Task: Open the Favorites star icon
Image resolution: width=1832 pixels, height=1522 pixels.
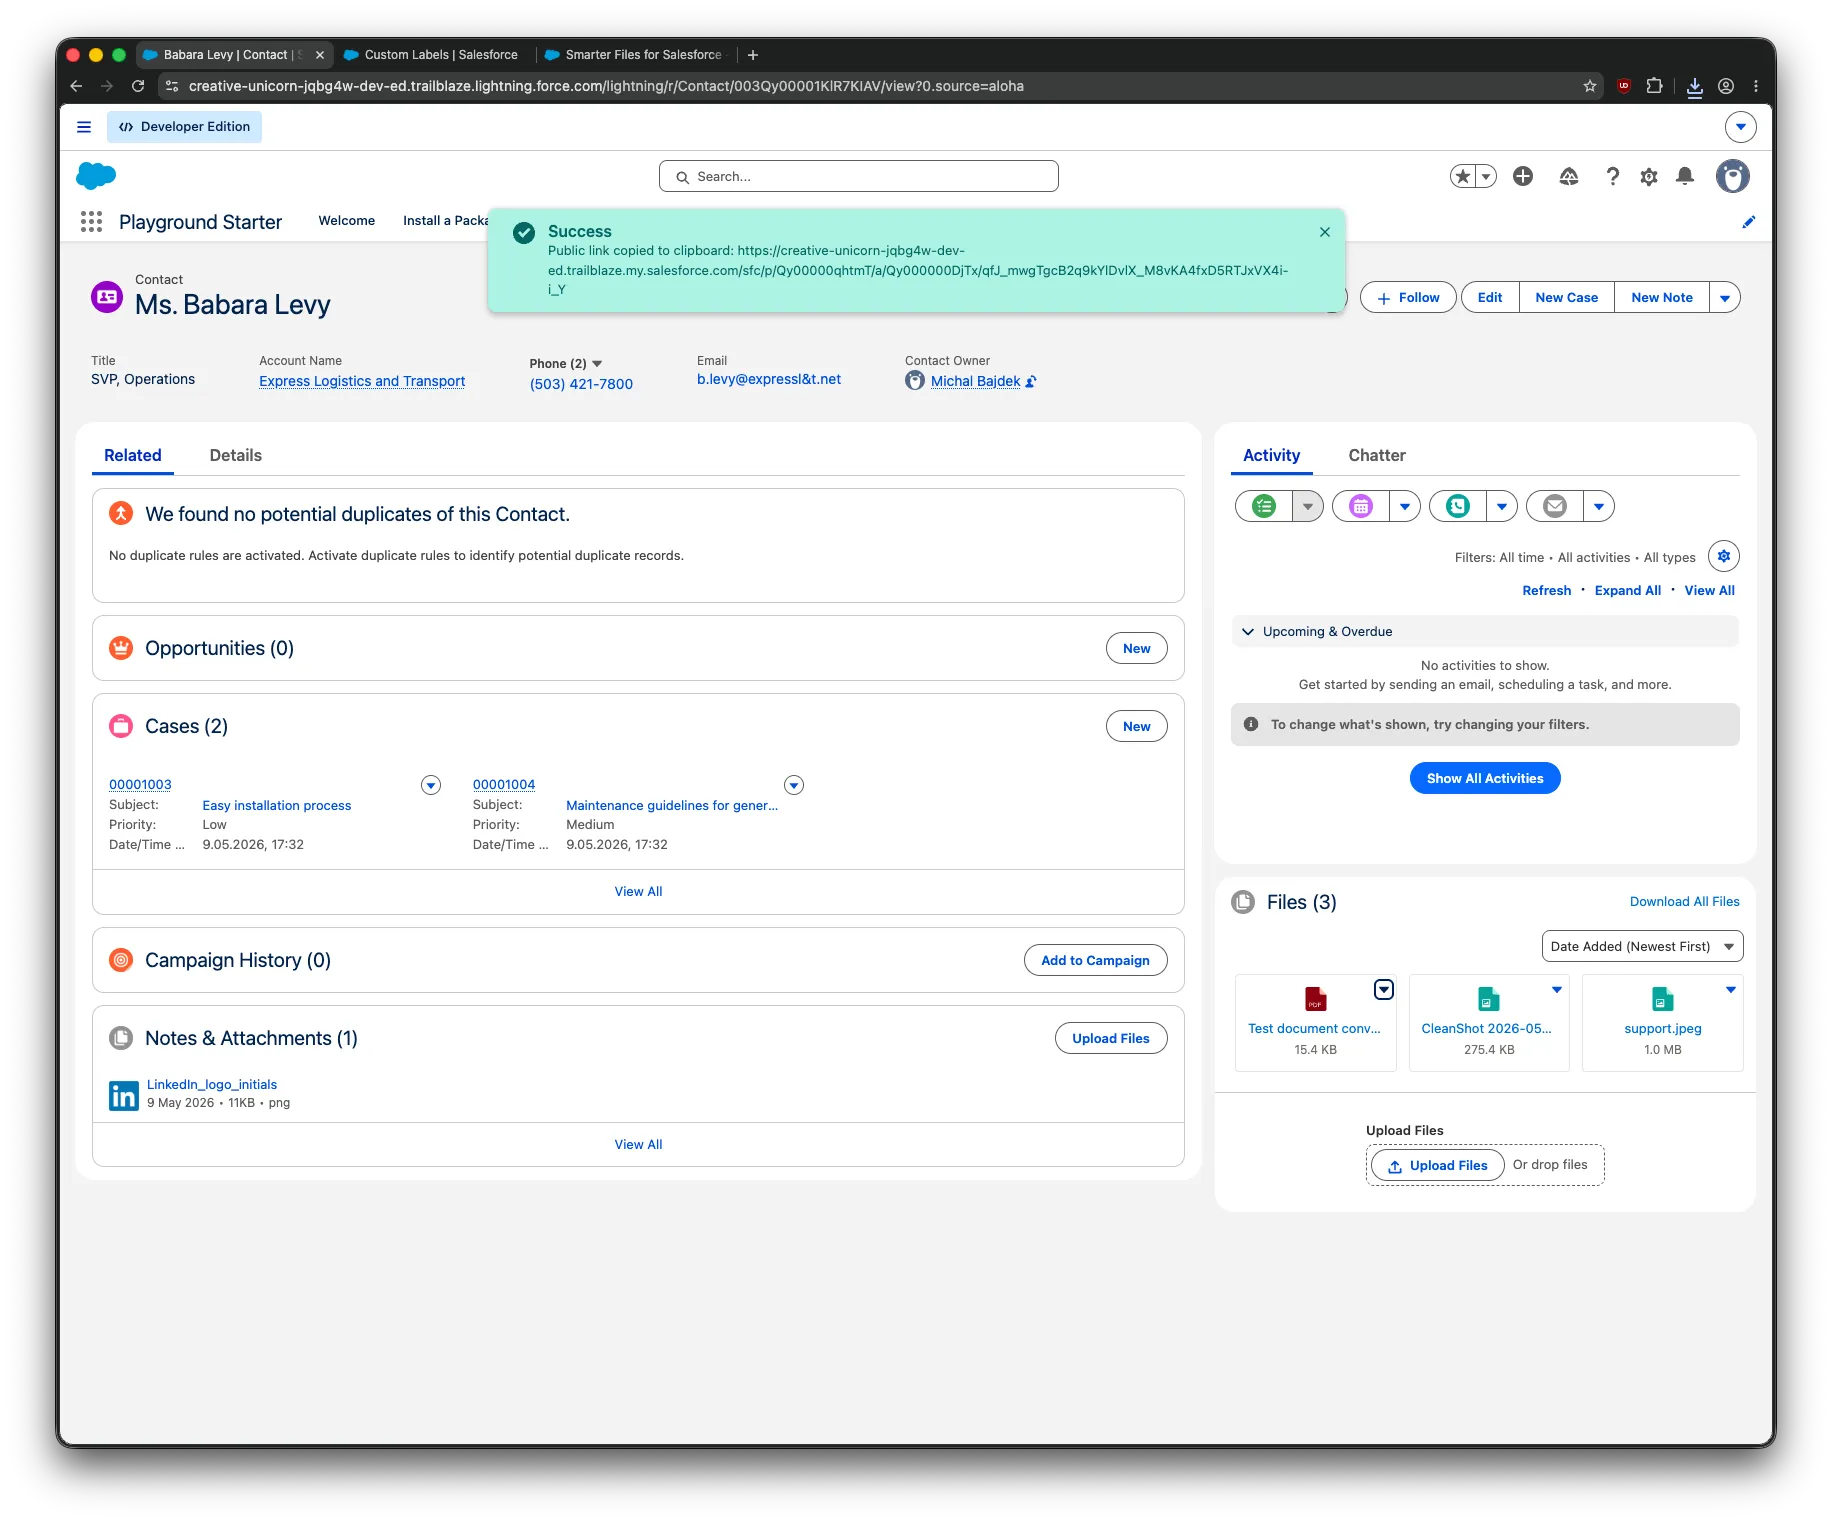Action: point(1463,176)
